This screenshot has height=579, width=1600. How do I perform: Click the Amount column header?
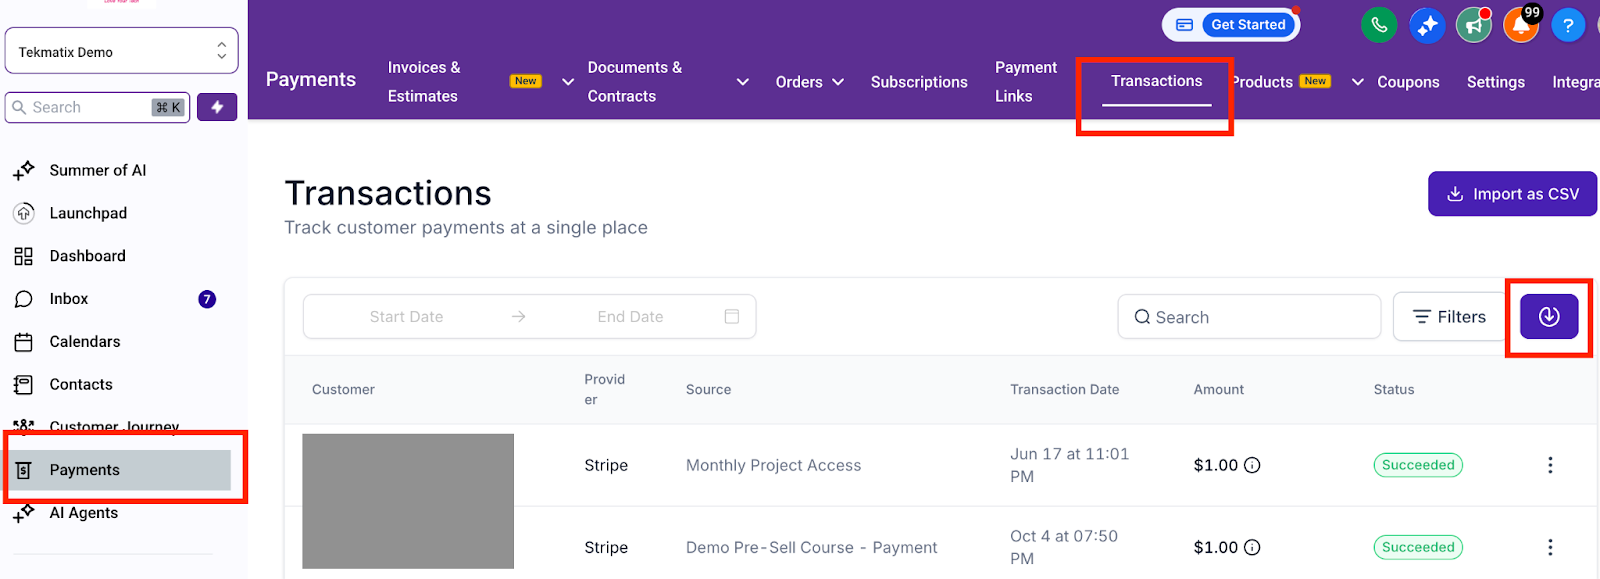click(1219, 389)
